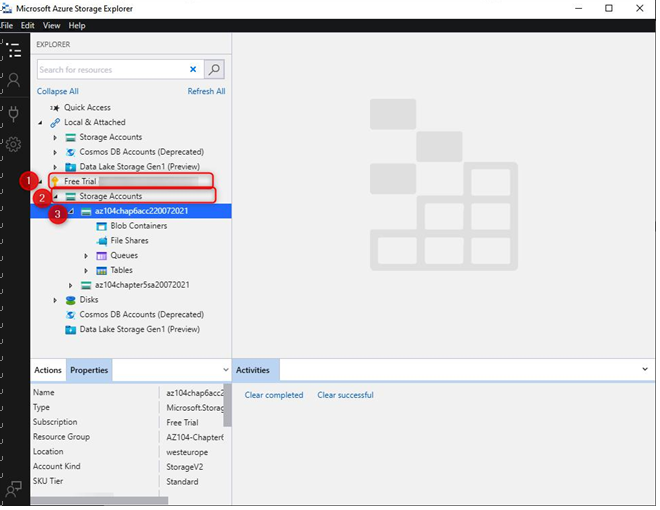Click the Subscription property label
Viewport: 660px width, 510px height.
pos(55,422)
